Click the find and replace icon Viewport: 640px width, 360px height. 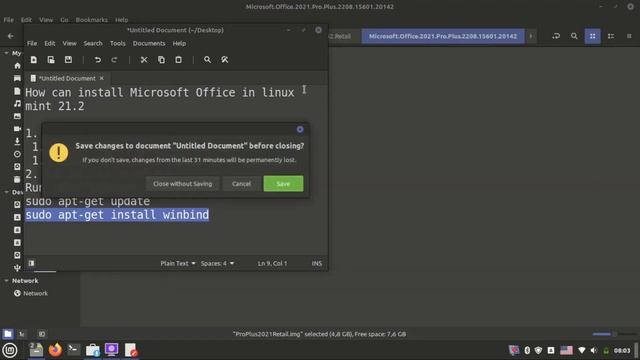click(224, 60)
